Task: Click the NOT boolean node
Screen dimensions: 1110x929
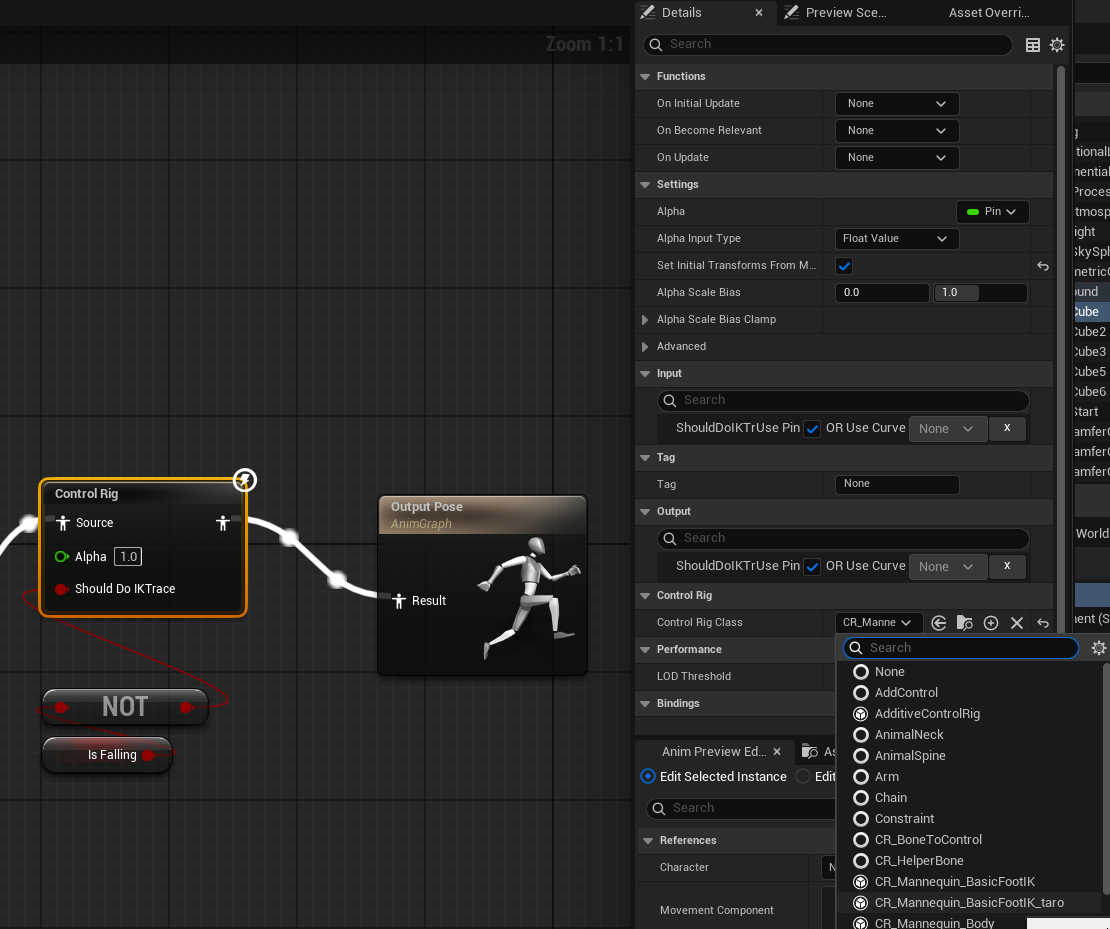Action: (125, 707)
